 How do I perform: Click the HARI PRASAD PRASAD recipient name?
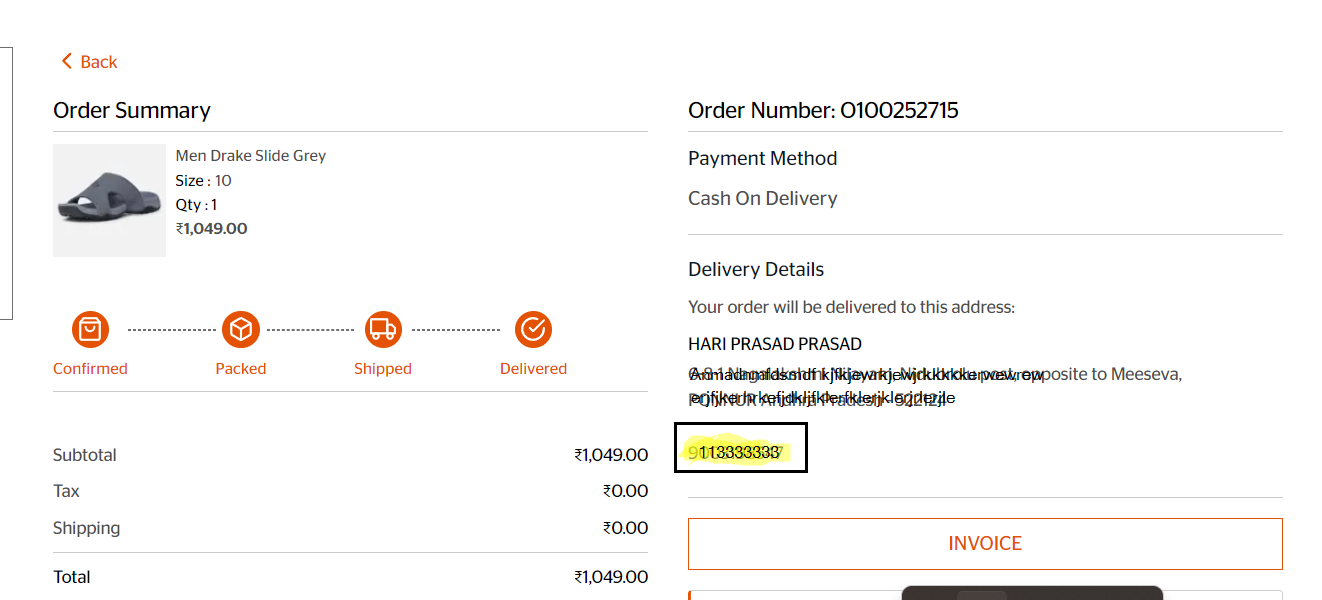(775, 344)
